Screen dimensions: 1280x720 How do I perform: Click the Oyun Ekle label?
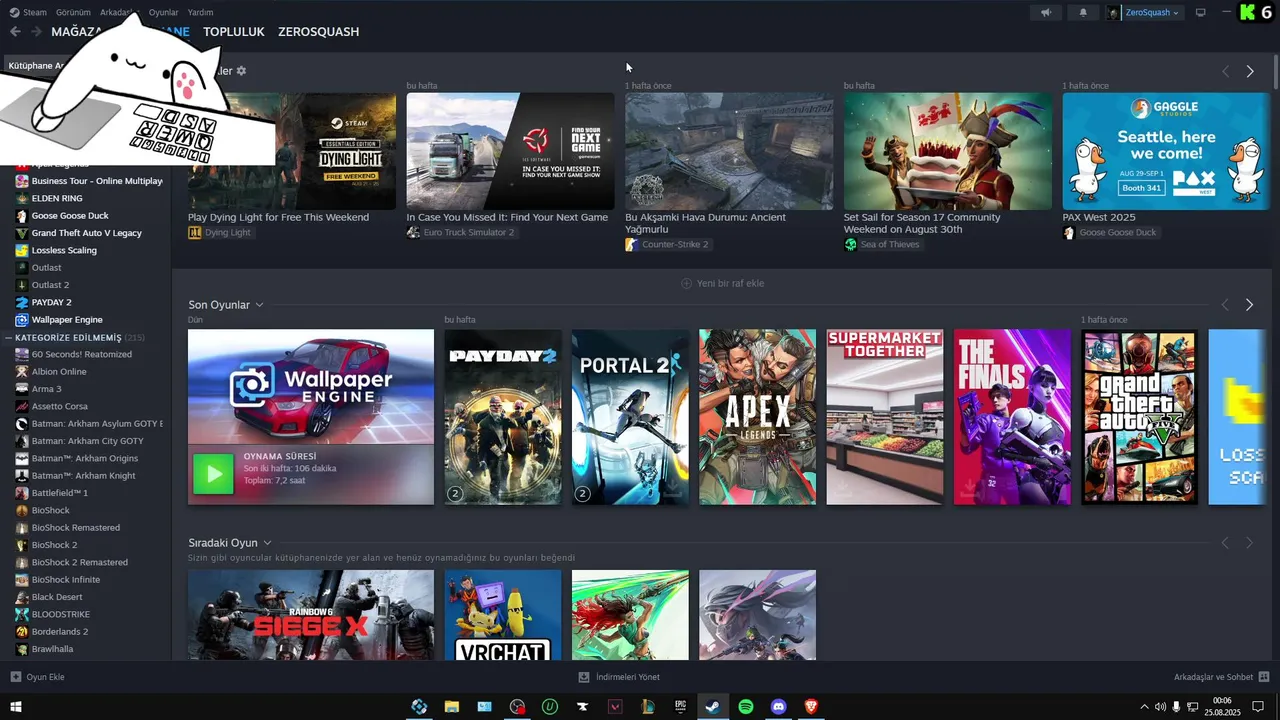[x=46, y=677]
